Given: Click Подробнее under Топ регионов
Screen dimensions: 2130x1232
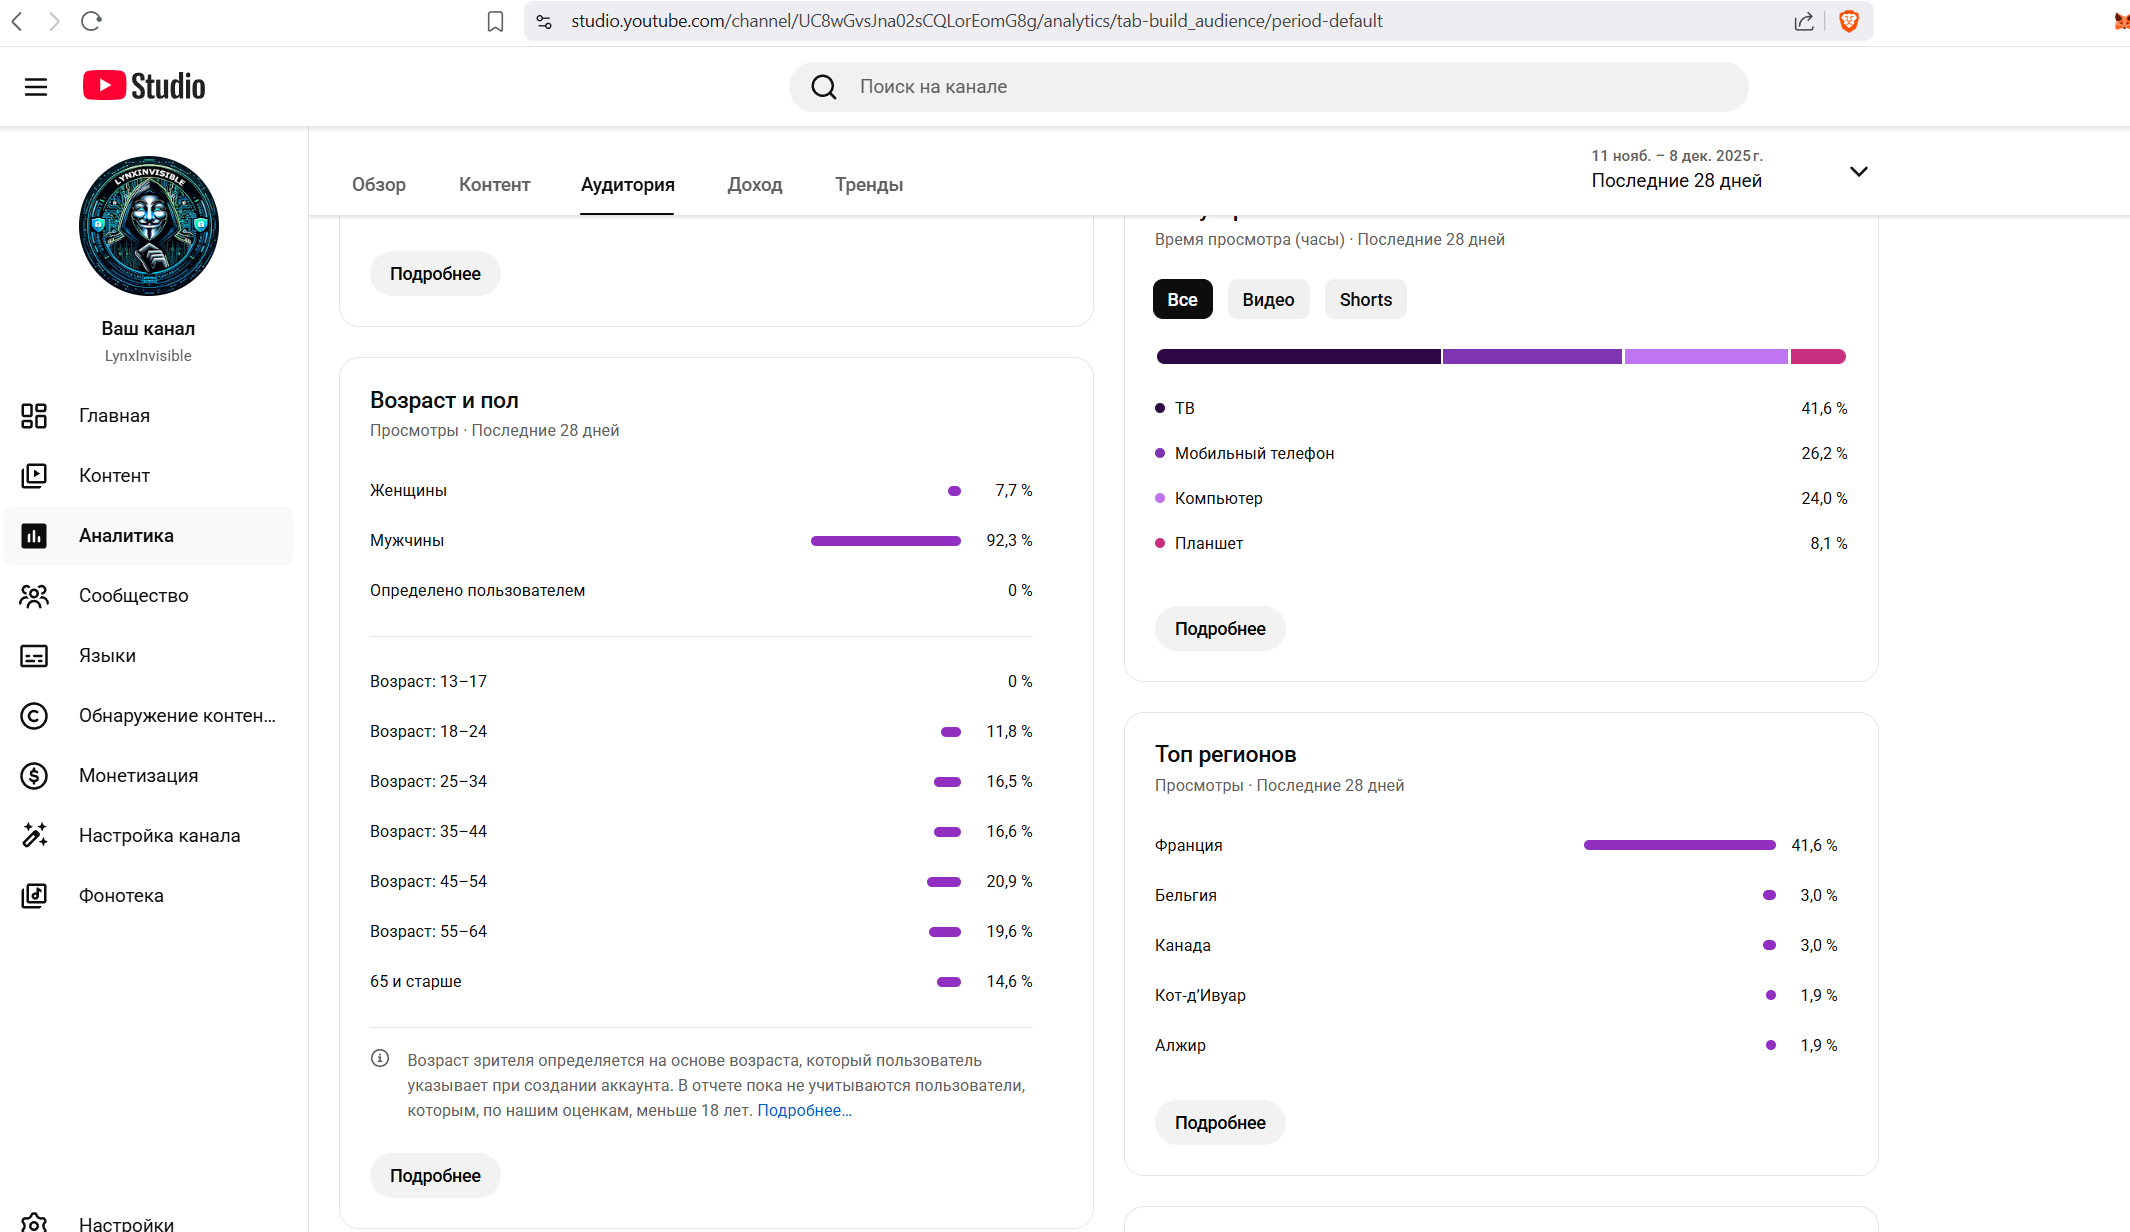Looking at the screenshot, I should (x=1219, y=1123).
